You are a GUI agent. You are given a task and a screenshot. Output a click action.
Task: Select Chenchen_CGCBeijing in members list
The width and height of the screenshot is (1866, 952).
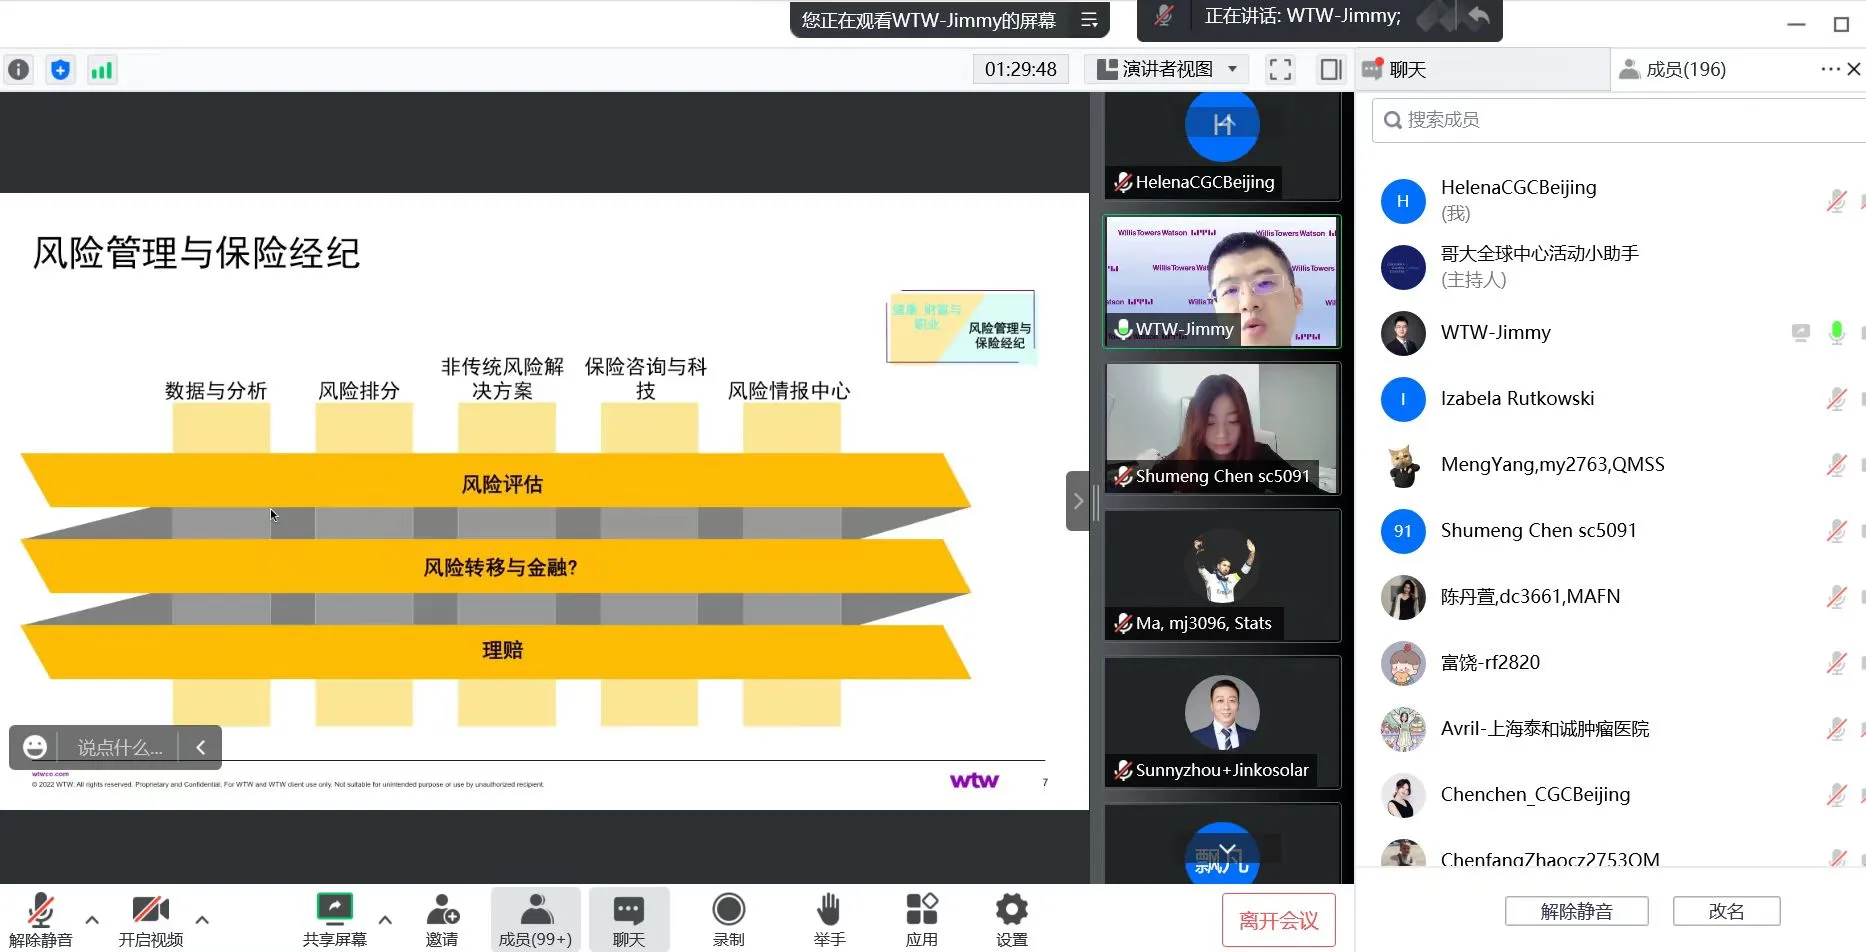1610,795
